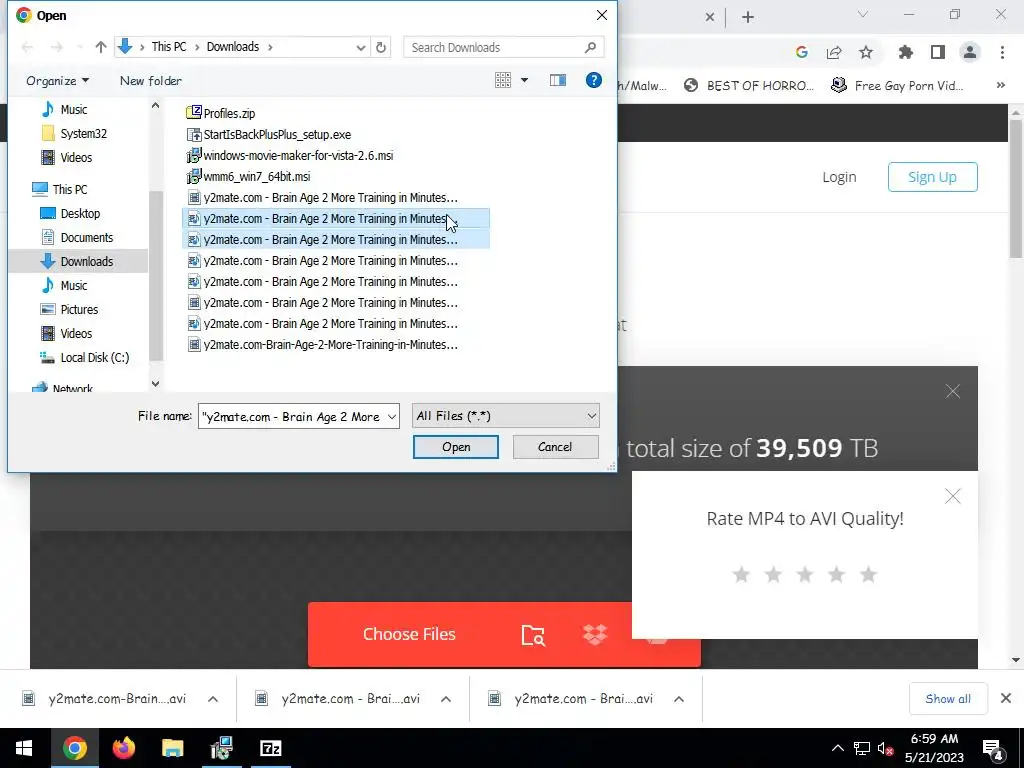Close Rate MP4 to AVI popup
The image size is (1024, 768).
pos(953,496)
